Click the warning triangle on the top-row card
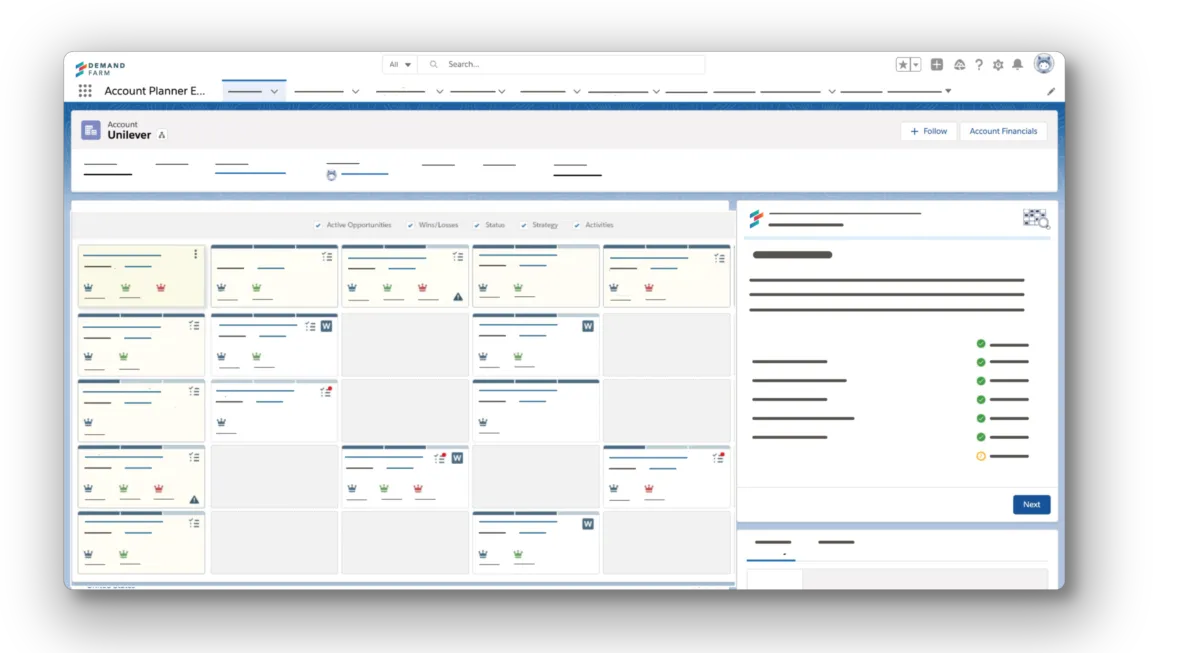Image resolution: width=1200 pixels, height=653 pixels. (457, 297)
